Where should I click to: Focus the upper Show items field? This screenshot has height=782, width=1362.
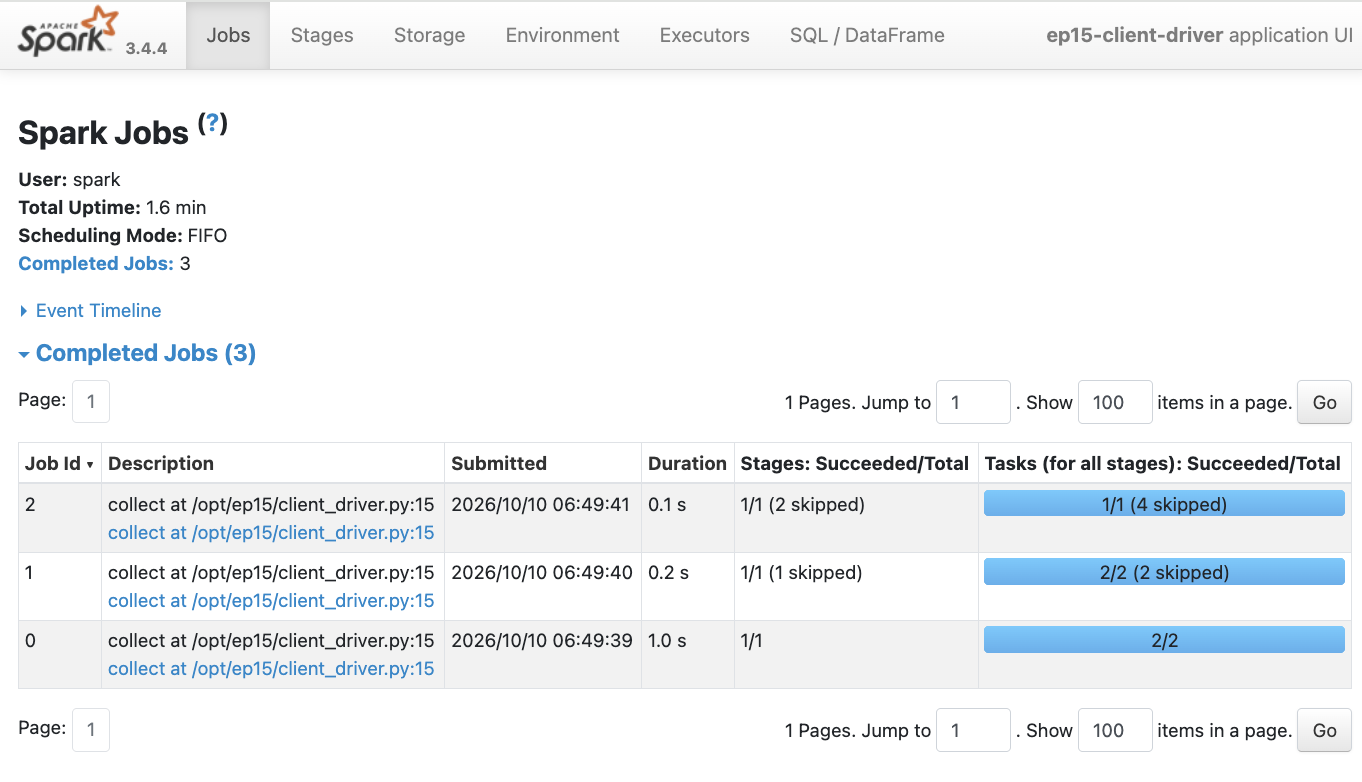point(1115,402)
